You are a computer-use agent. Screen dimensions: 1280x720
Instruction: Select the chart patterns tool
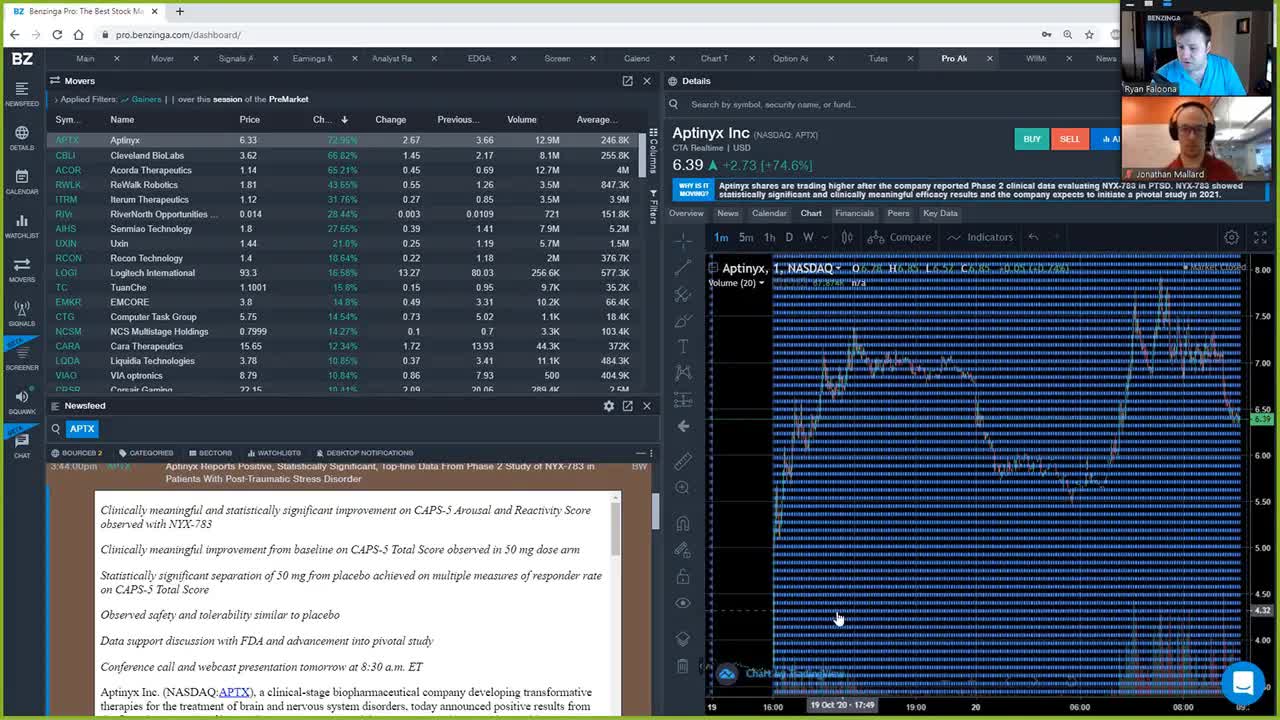click(683, 373)
